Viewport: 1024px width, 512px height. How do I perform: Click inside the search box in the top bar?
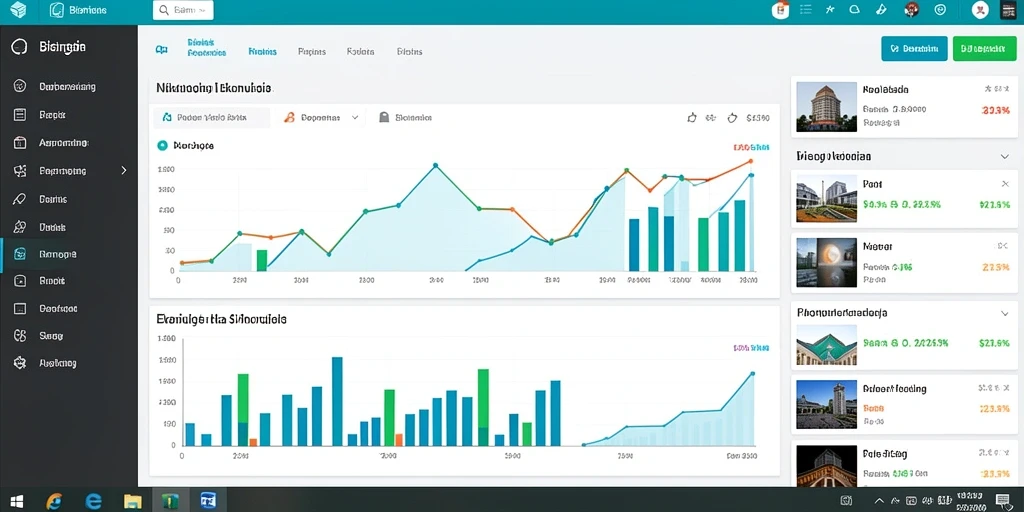183,10
